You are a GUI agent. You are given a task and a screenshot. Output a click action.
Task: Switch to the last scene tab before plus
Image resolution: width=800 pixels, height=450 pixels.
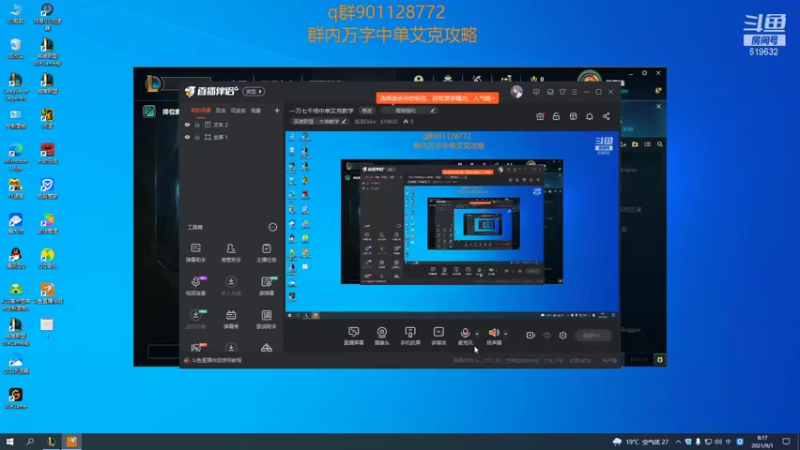click(256, 110)
